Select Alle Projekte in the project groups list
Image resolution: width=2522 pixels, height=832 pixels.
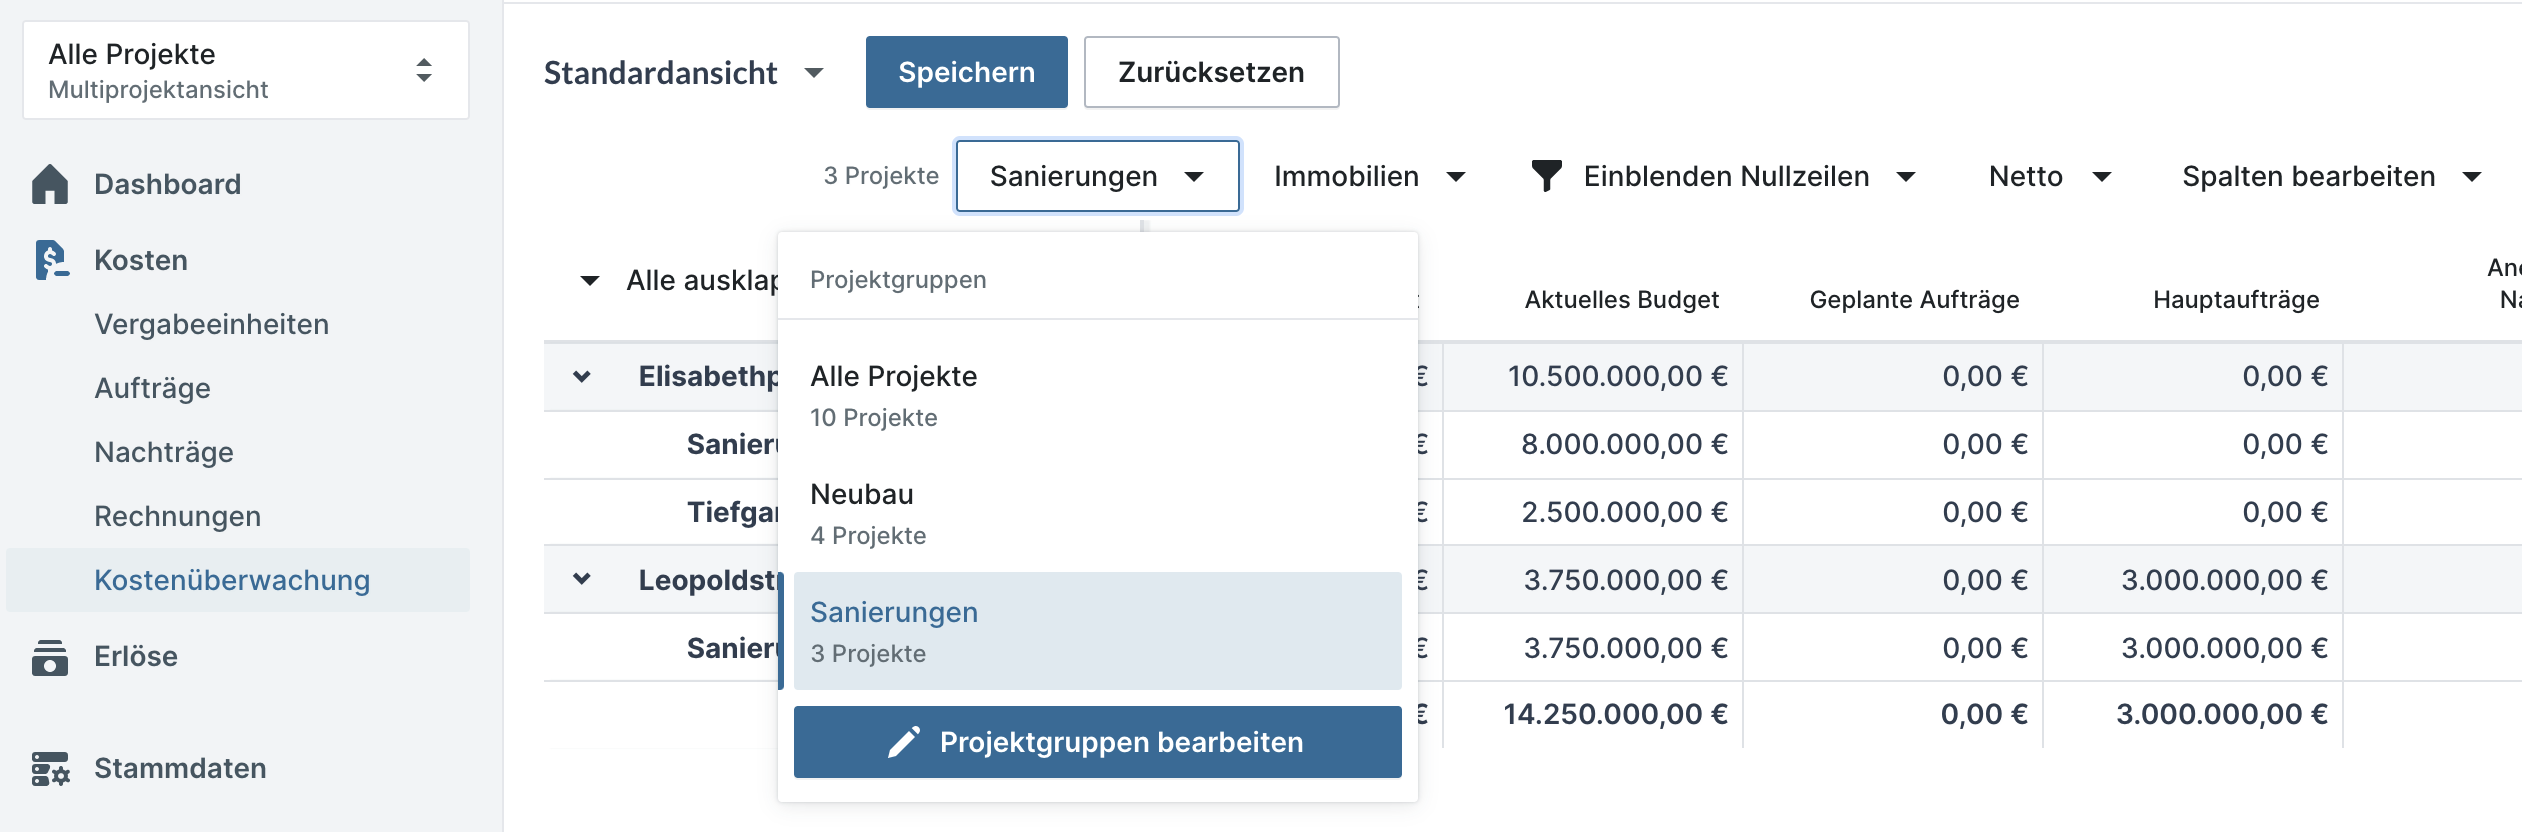click(1098, 396)
